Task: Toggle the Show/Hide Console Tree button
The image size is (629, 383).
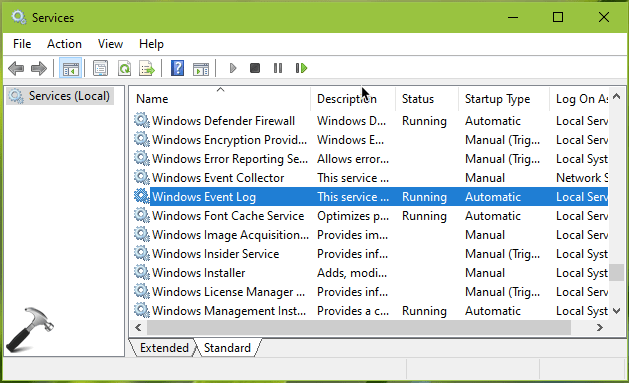Action: (x=71, y=68)
